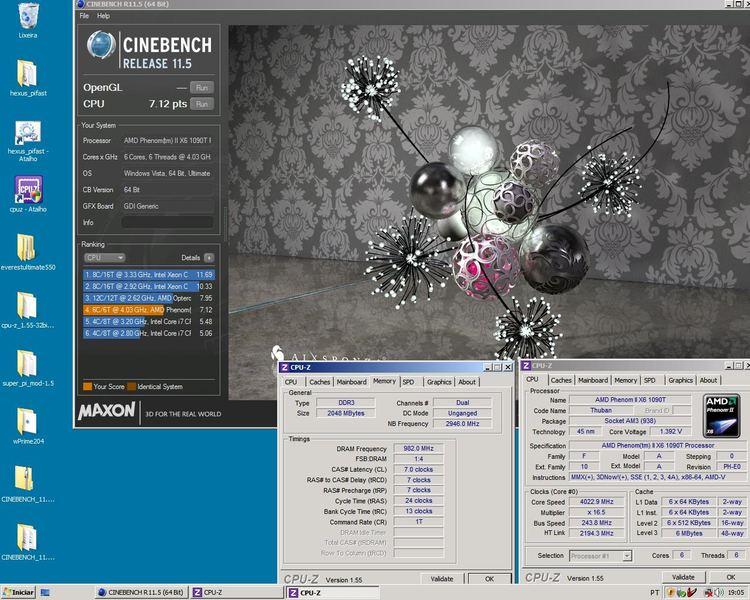Select the everestultimate550 folder icon
Screen dimensions: 750x600
pos(26,247)
